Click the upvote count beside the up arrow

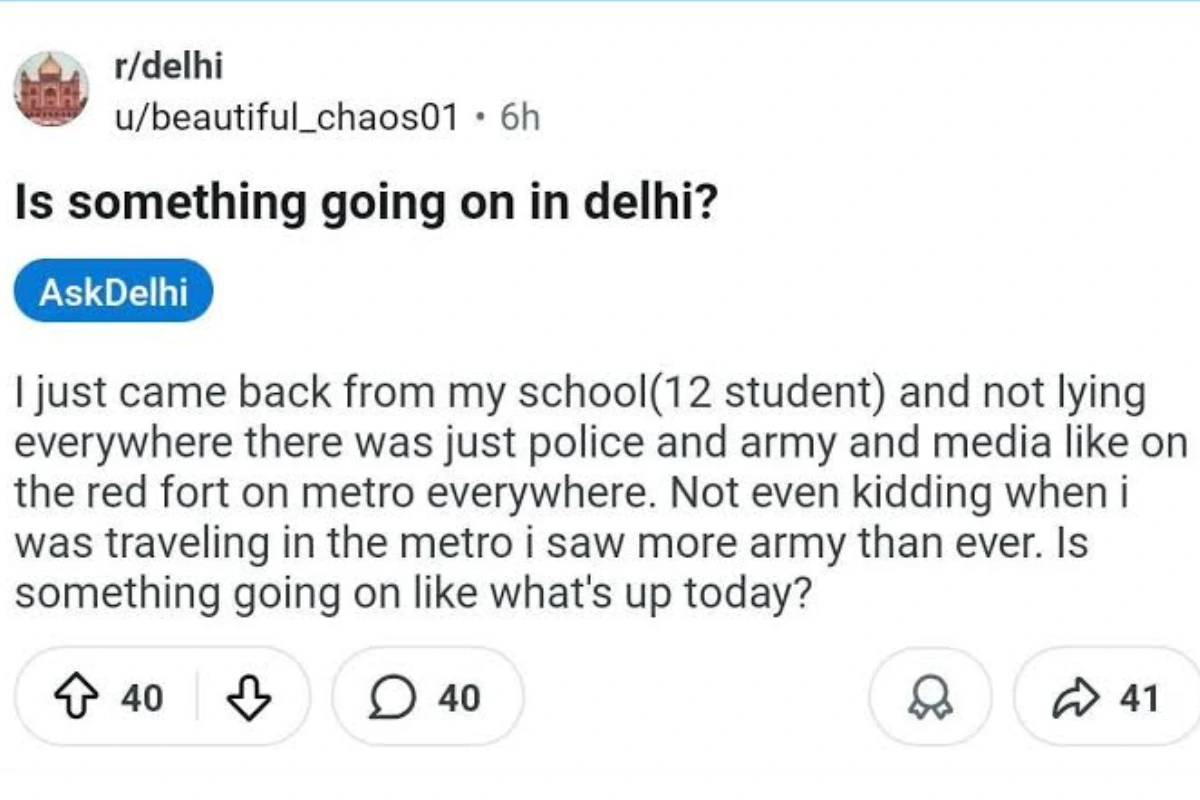click(x=141, y=697)
